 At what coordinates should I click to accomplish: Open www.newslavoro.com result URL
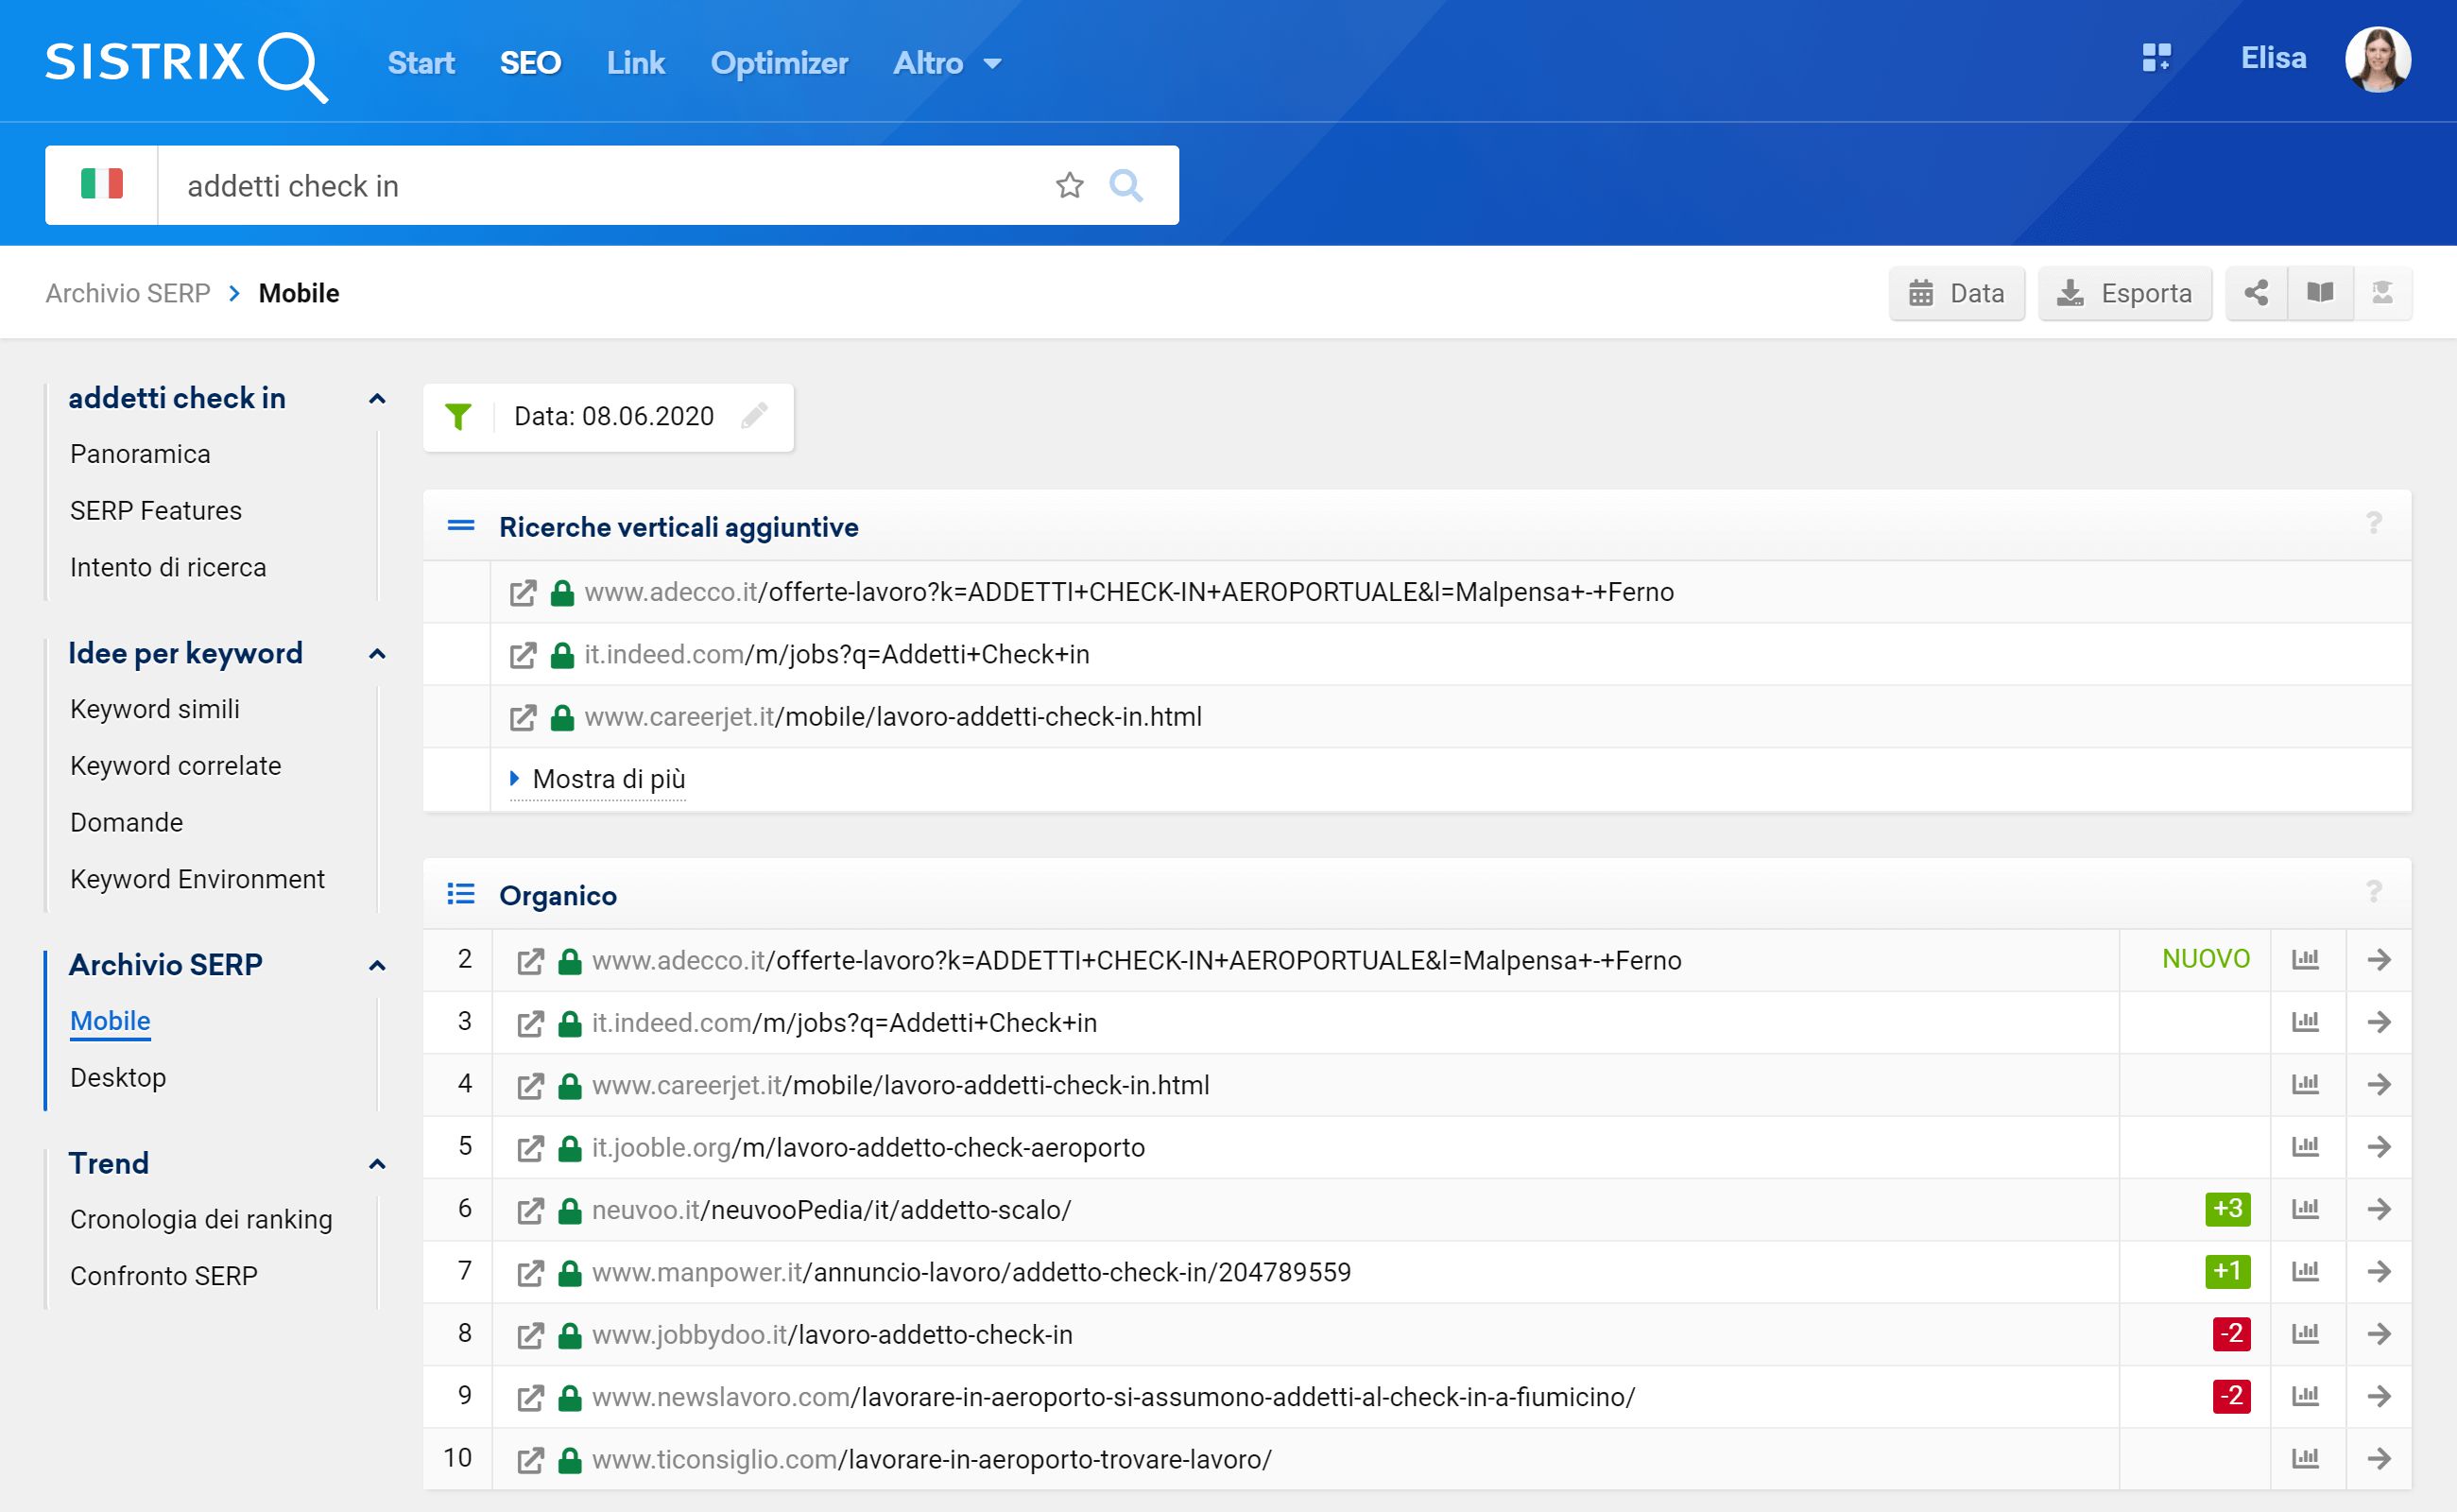tap(1113, 1397)
